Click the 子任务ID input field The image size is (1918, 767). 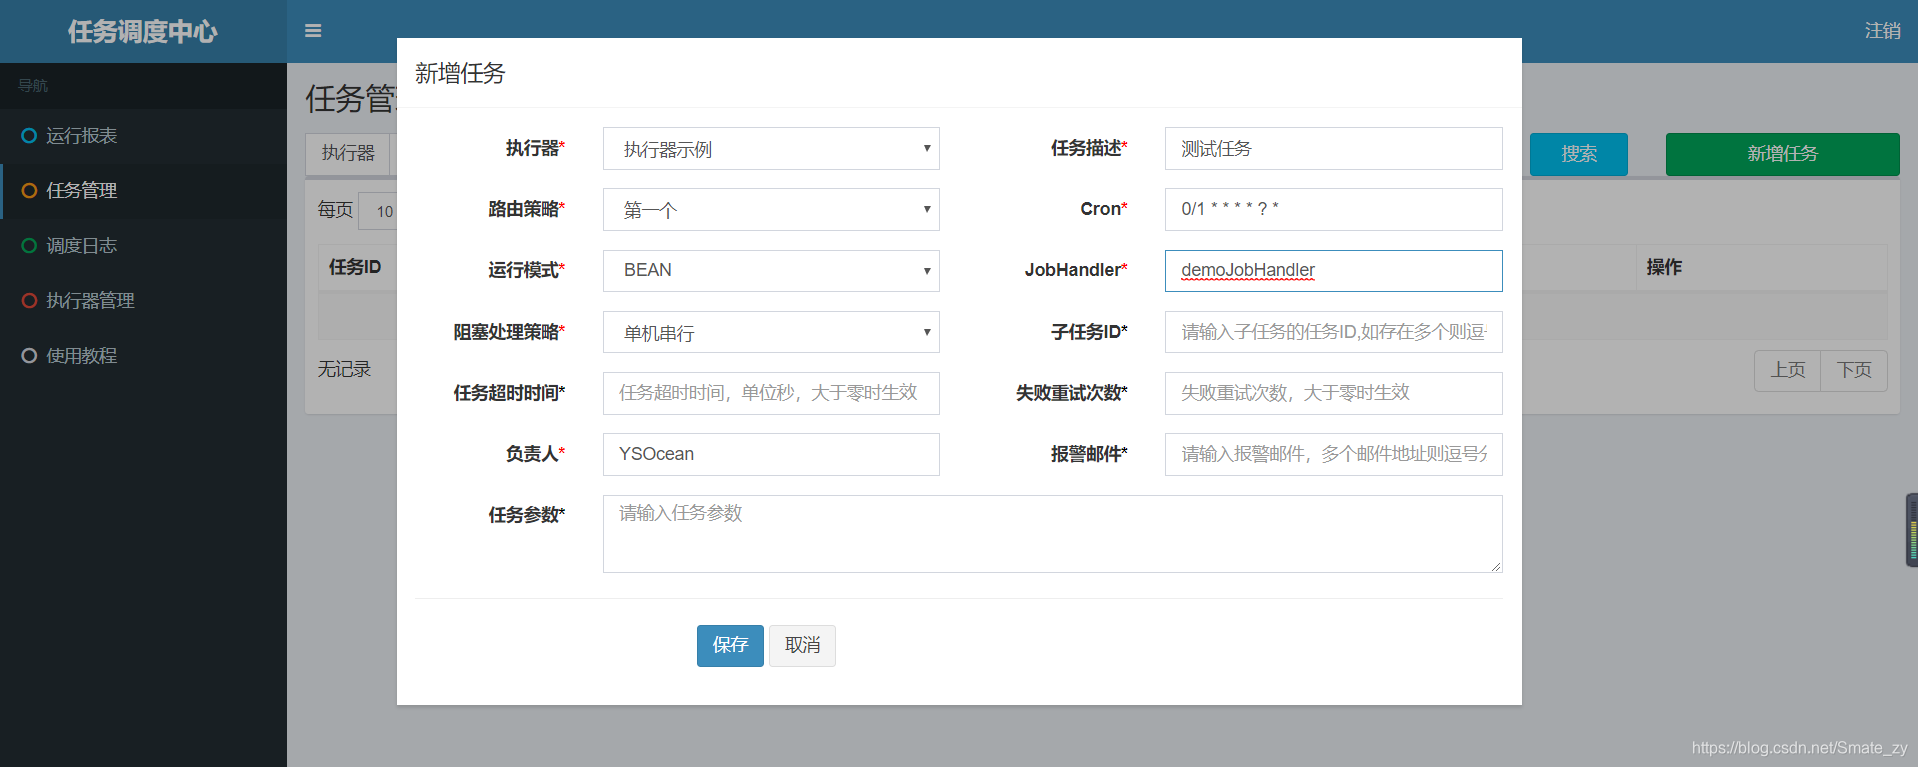point(1333,332)
